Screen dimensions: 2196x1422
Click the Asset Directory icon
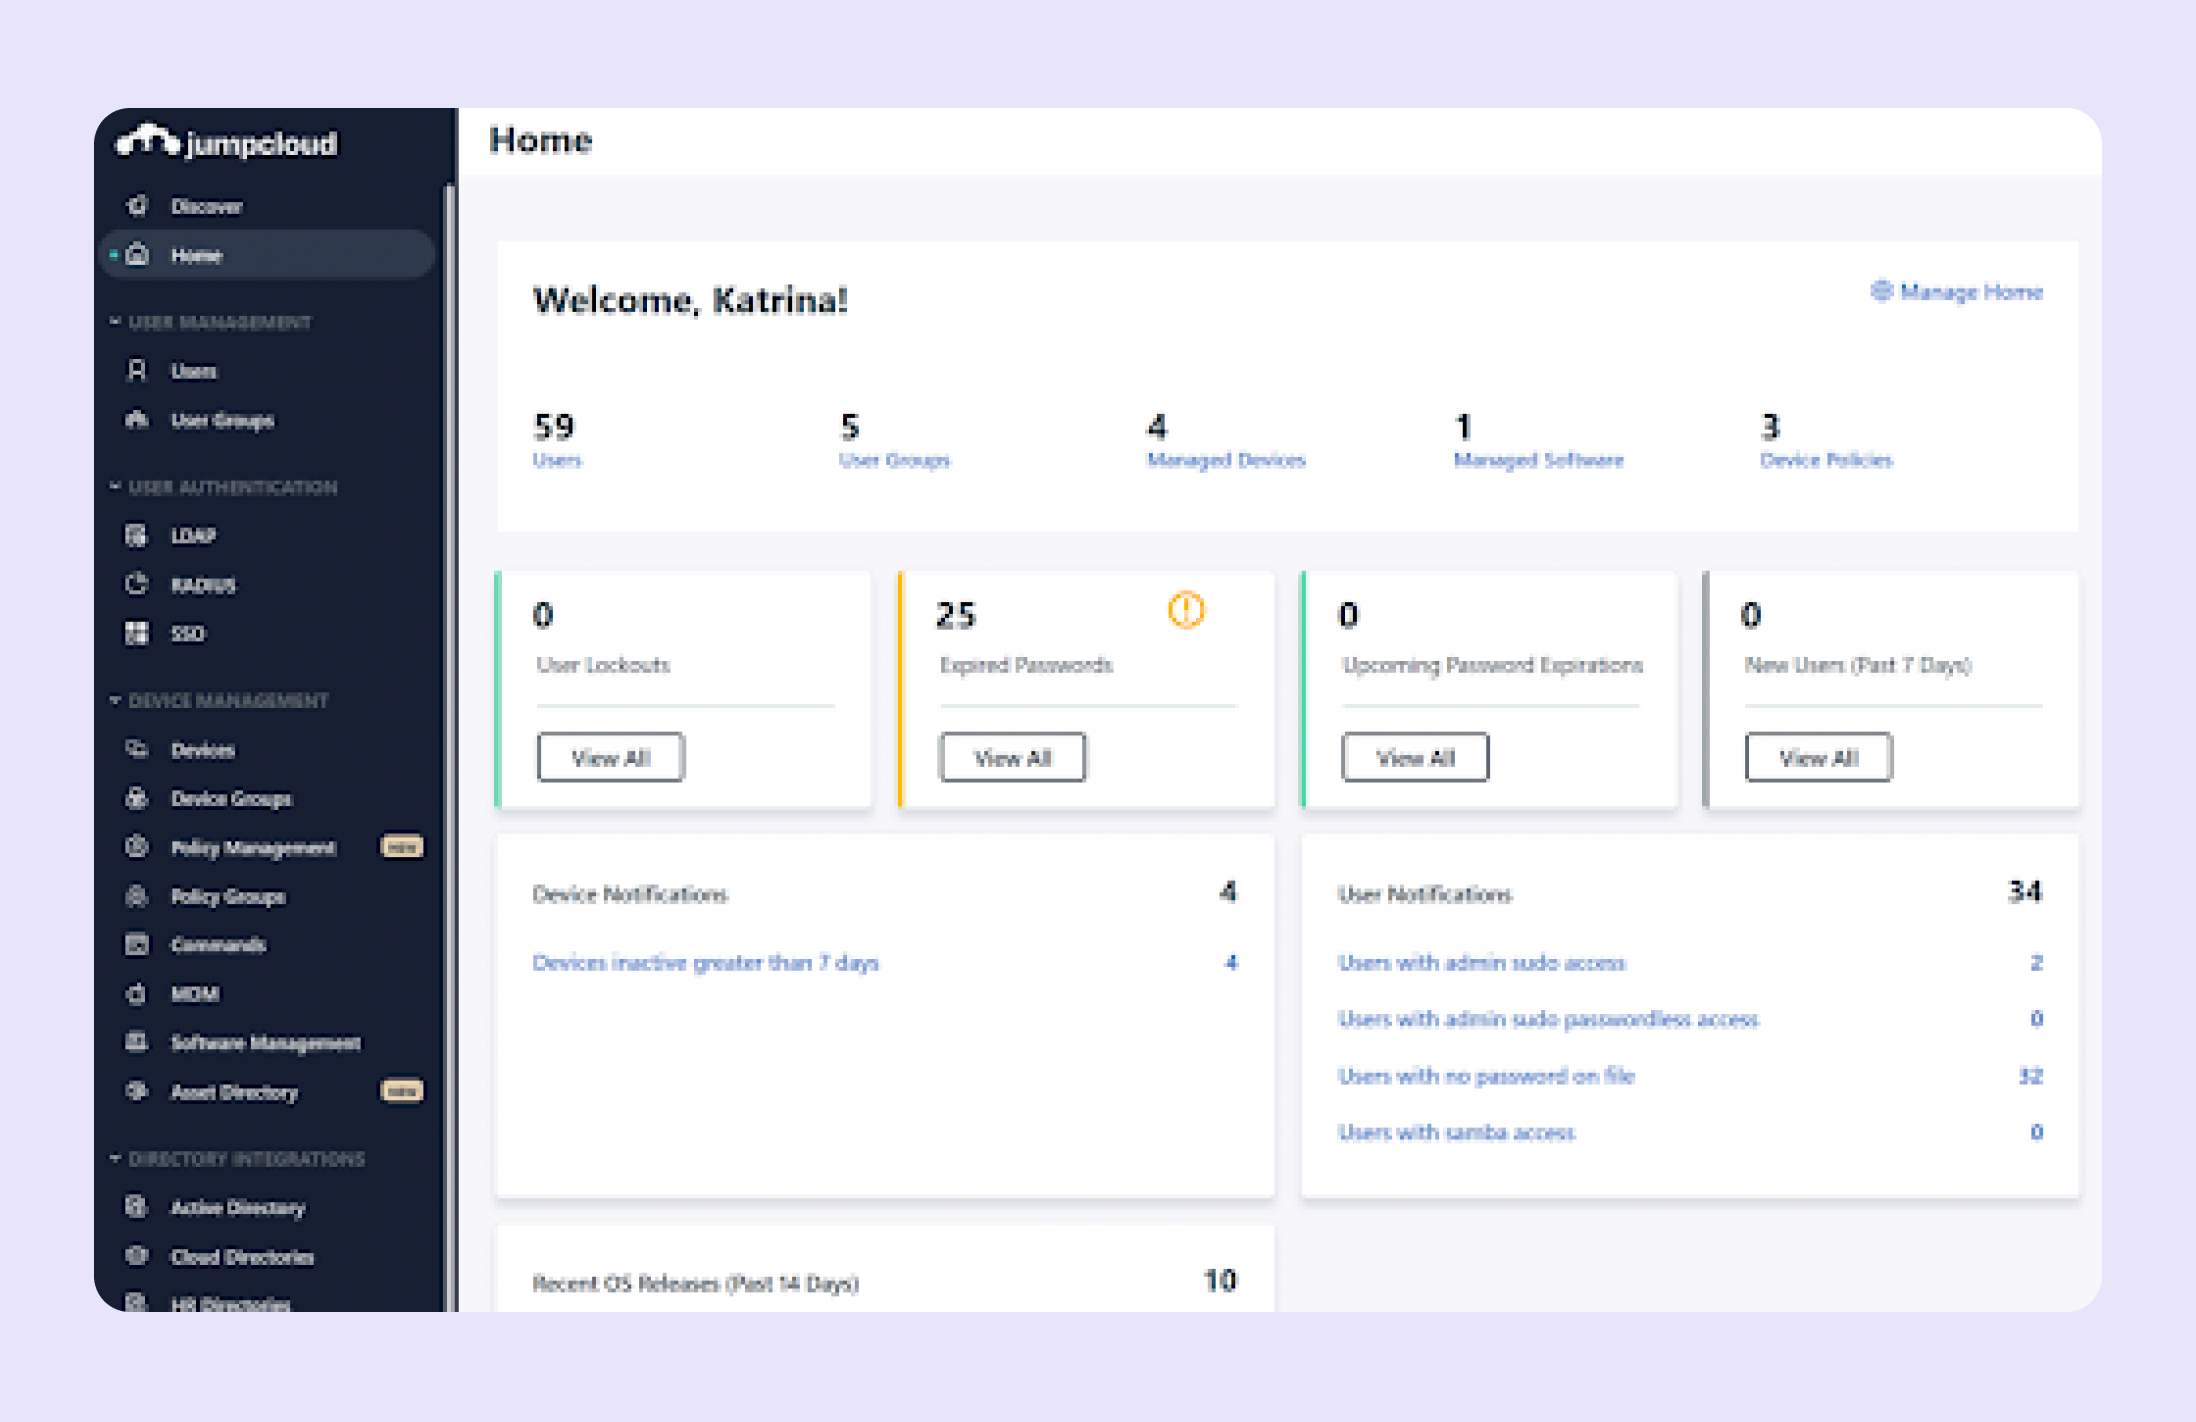137,1091
